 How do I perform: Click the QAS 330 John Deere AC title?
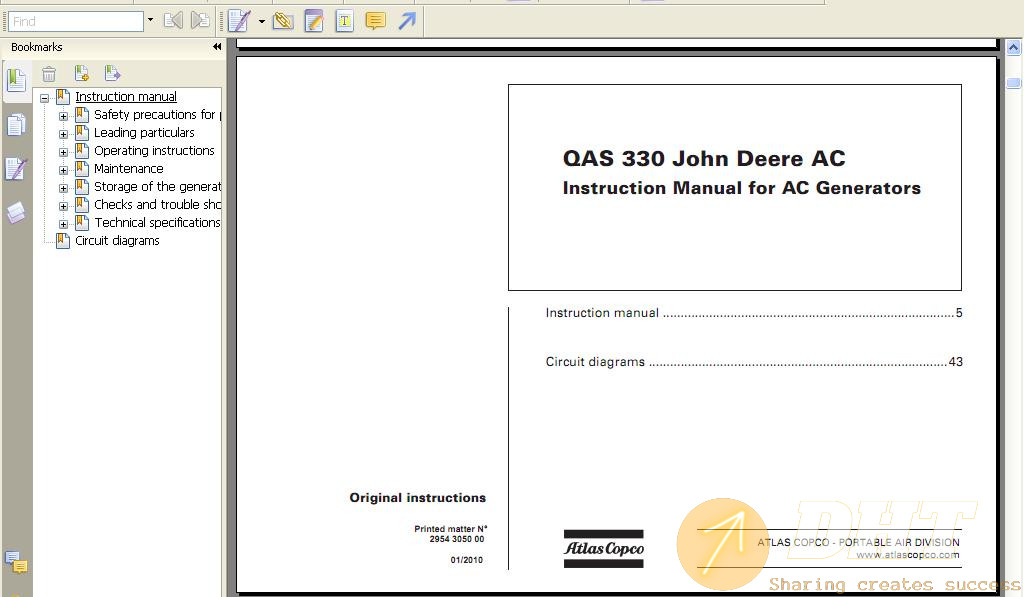[704, 158]
